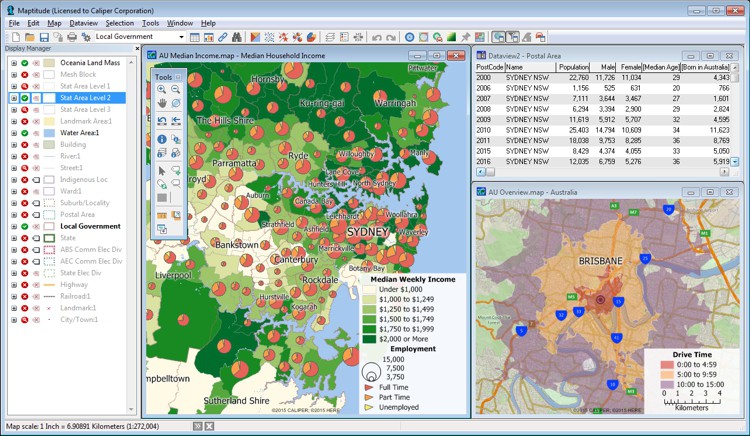Toggle visibility status of Water Area:1 layer
This screenshot has height=436, width=750.
click(x=24, y=133)
